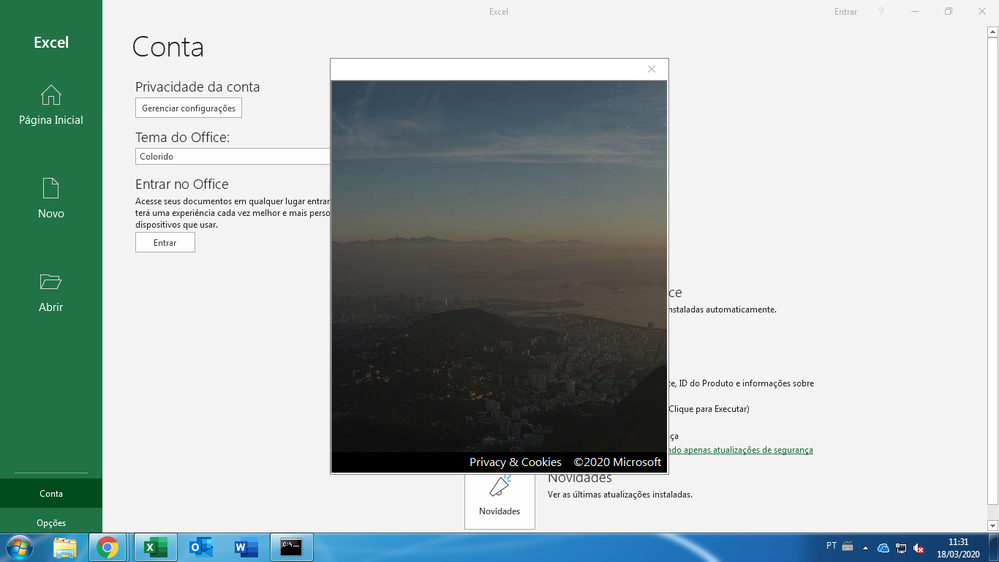Click Ver as últimas atualizações instaladas text
This screenshot has width=999, height=562.
[x=620, y=494]
